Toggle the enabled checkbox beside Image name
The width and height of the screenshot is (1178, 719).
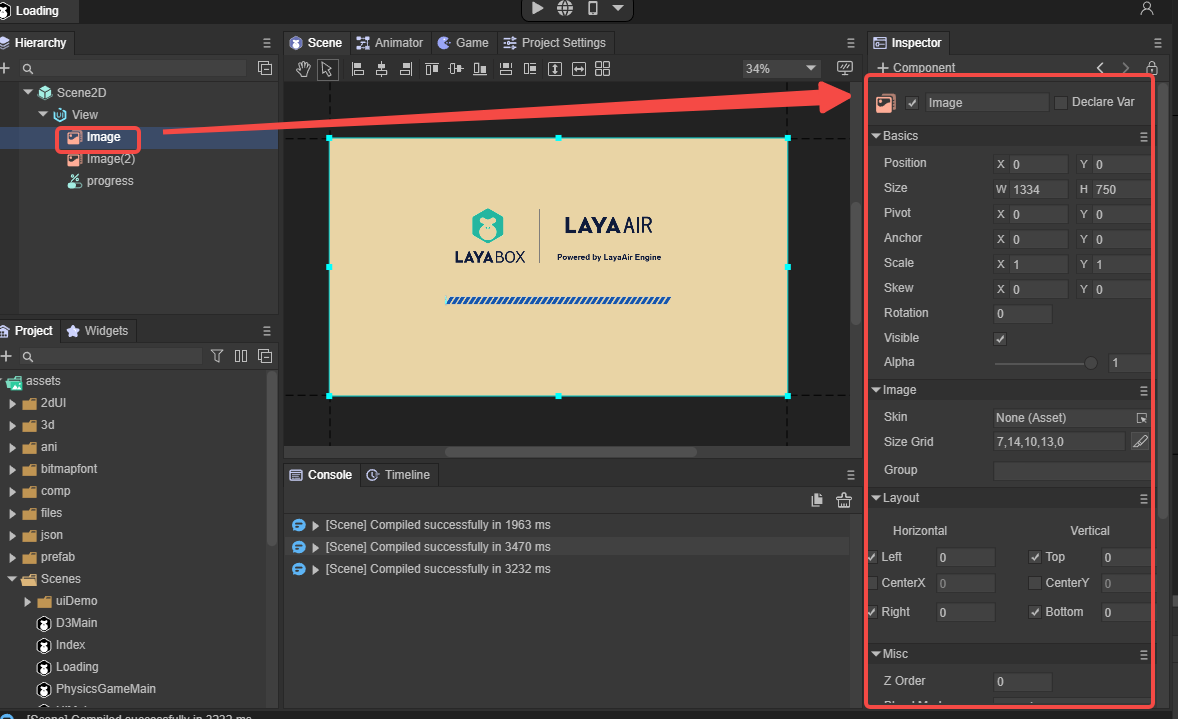pos(912,103)
